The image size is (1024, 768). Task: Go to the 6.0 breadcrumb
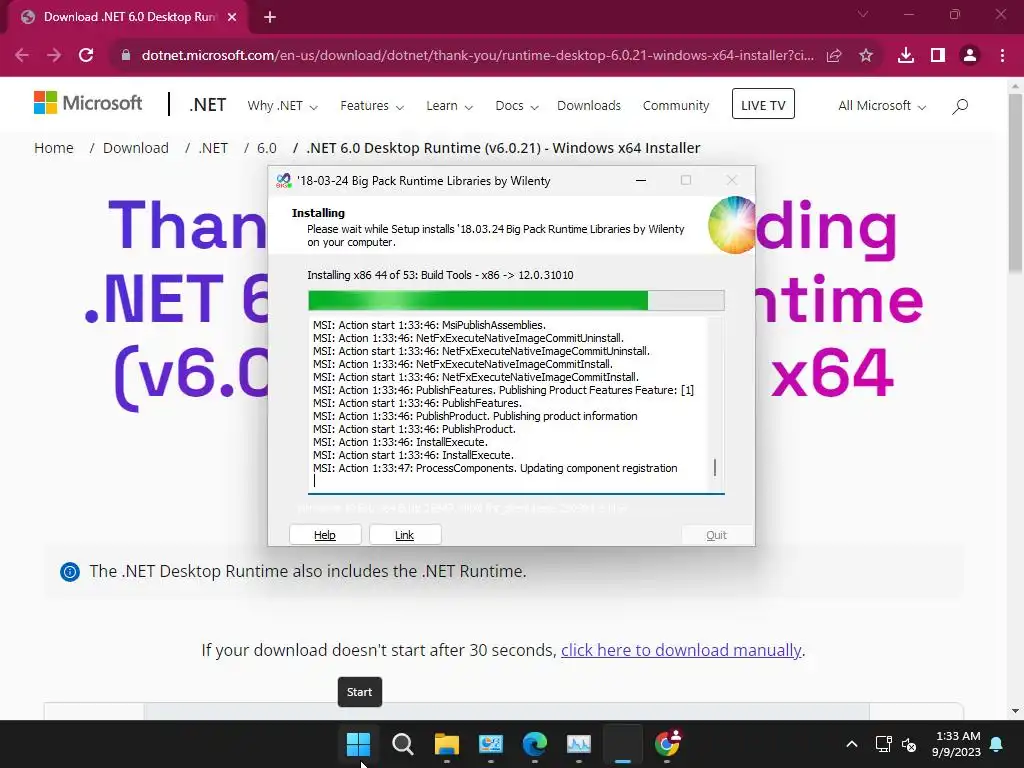pos(266,148)
